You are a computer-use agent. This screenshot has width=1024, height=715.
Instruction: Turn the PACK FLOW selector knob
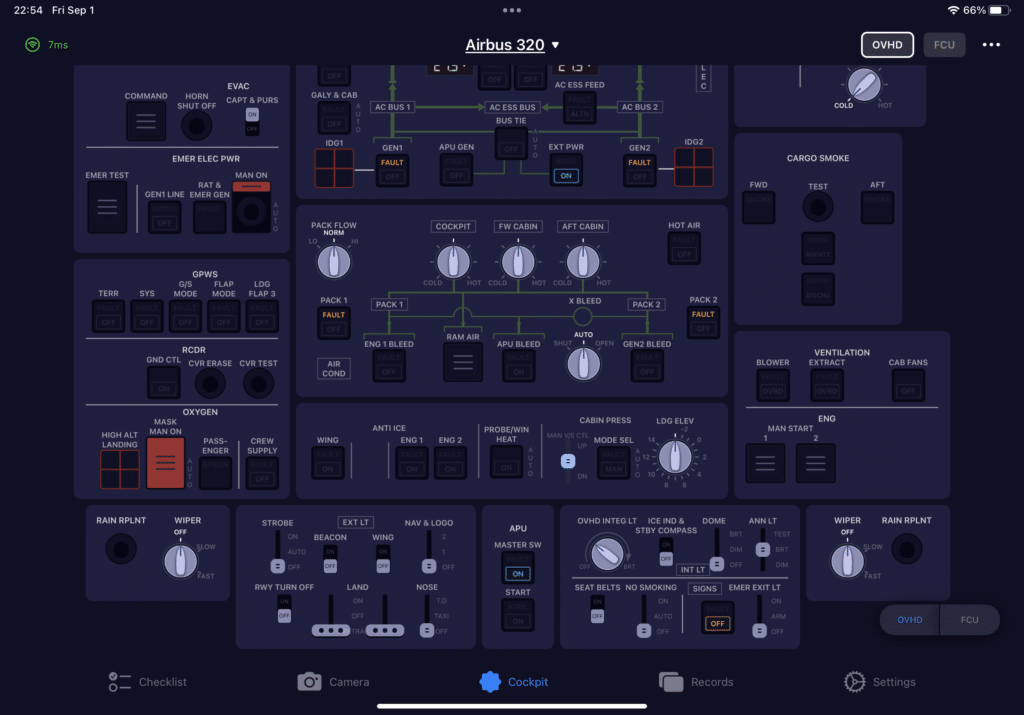click(333, 262)
